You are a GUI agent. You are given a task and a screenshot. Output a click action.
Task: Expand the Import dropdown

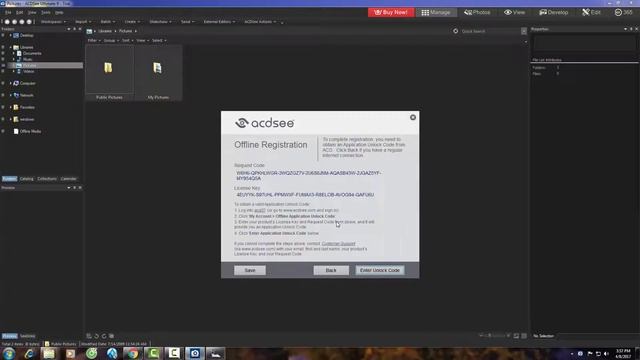pyautogui.click(x=83, y=22)
